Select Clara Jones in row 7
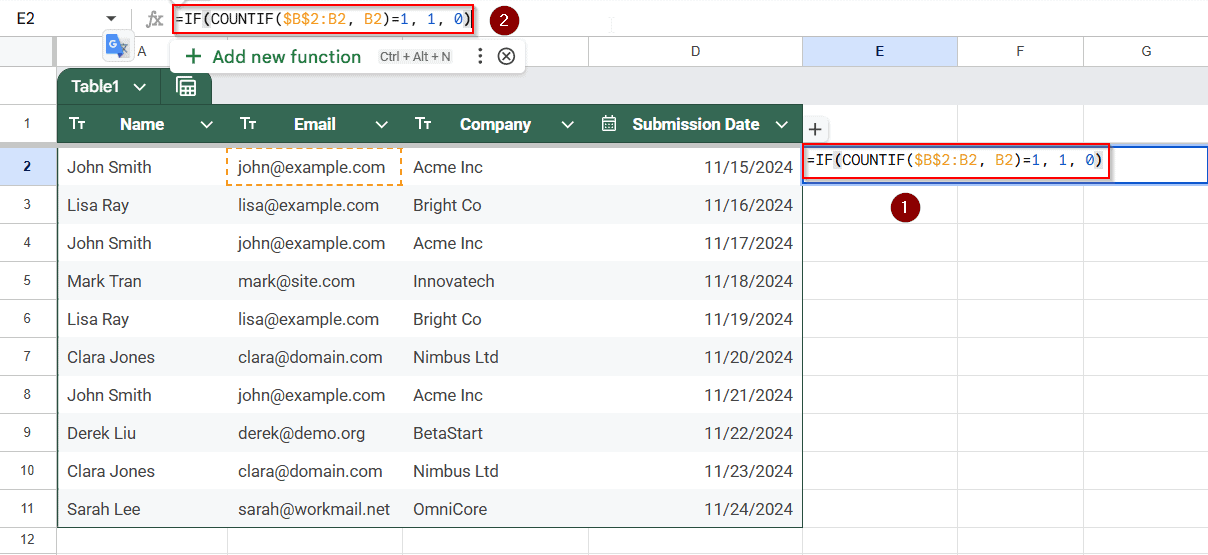 coord(142,357)
